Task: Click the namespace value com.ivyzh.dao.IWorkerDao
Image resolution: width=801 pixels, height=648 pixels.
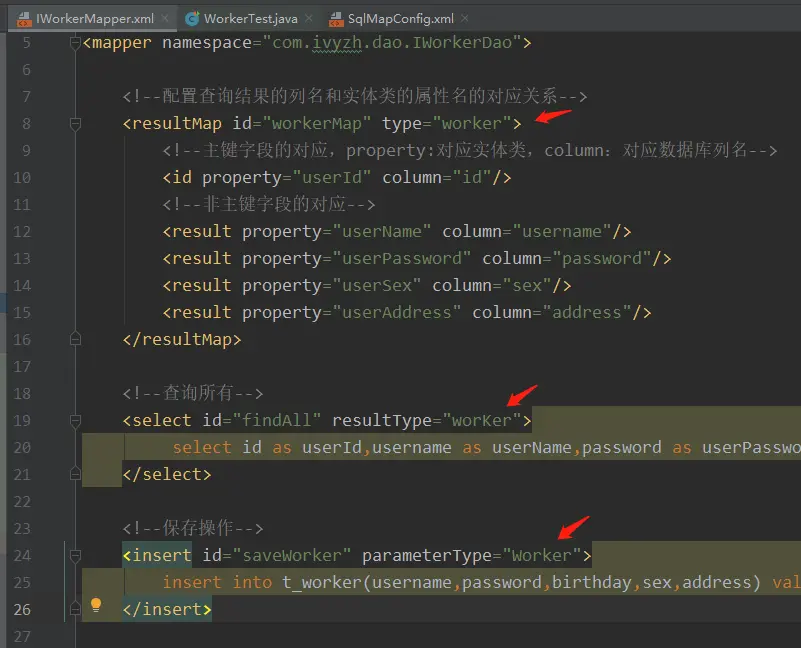Action: click(x=392, y=42)
